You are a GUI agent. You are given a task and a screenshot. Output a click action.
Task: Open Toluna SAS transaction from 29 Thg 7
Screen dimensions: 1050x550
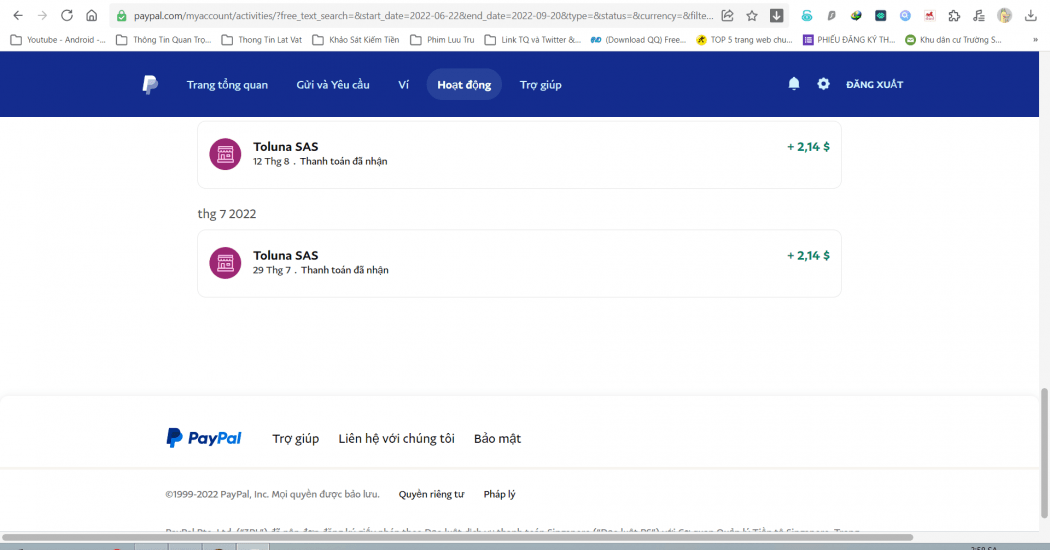519,263
